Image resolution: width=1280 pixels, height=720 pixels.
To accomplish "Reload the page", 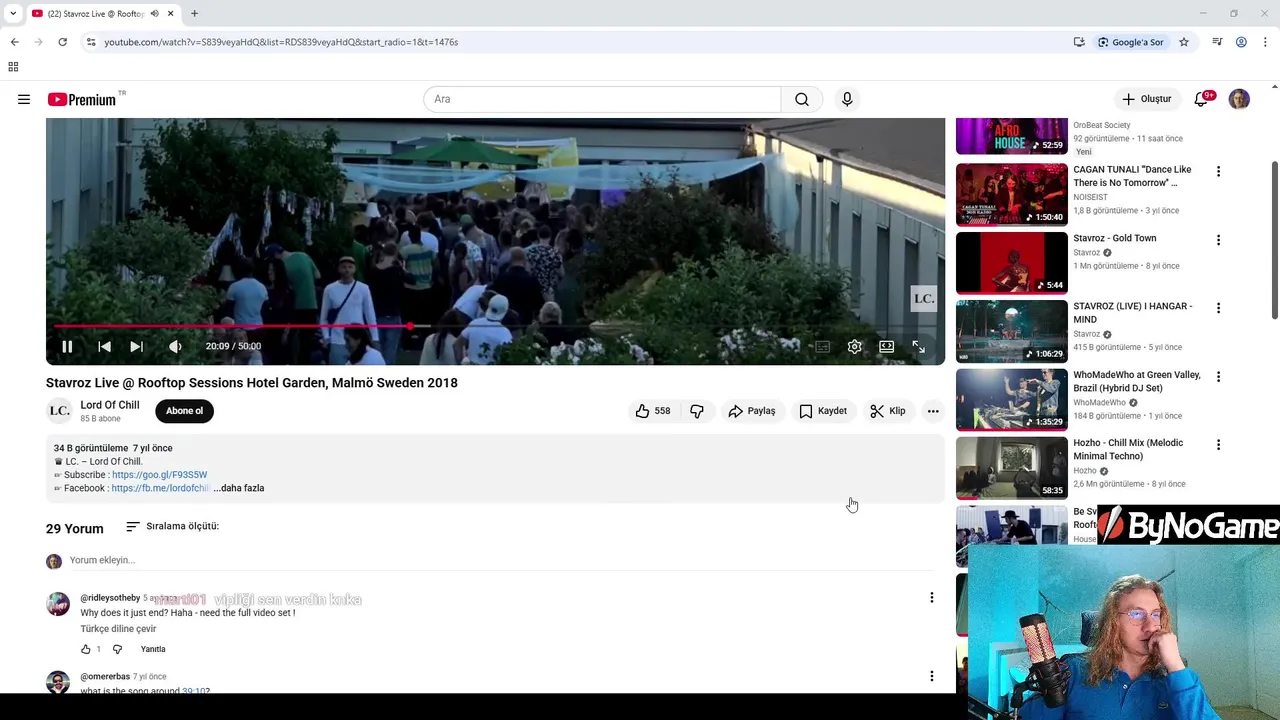I will pyautogui.click(x=62, y=42).
